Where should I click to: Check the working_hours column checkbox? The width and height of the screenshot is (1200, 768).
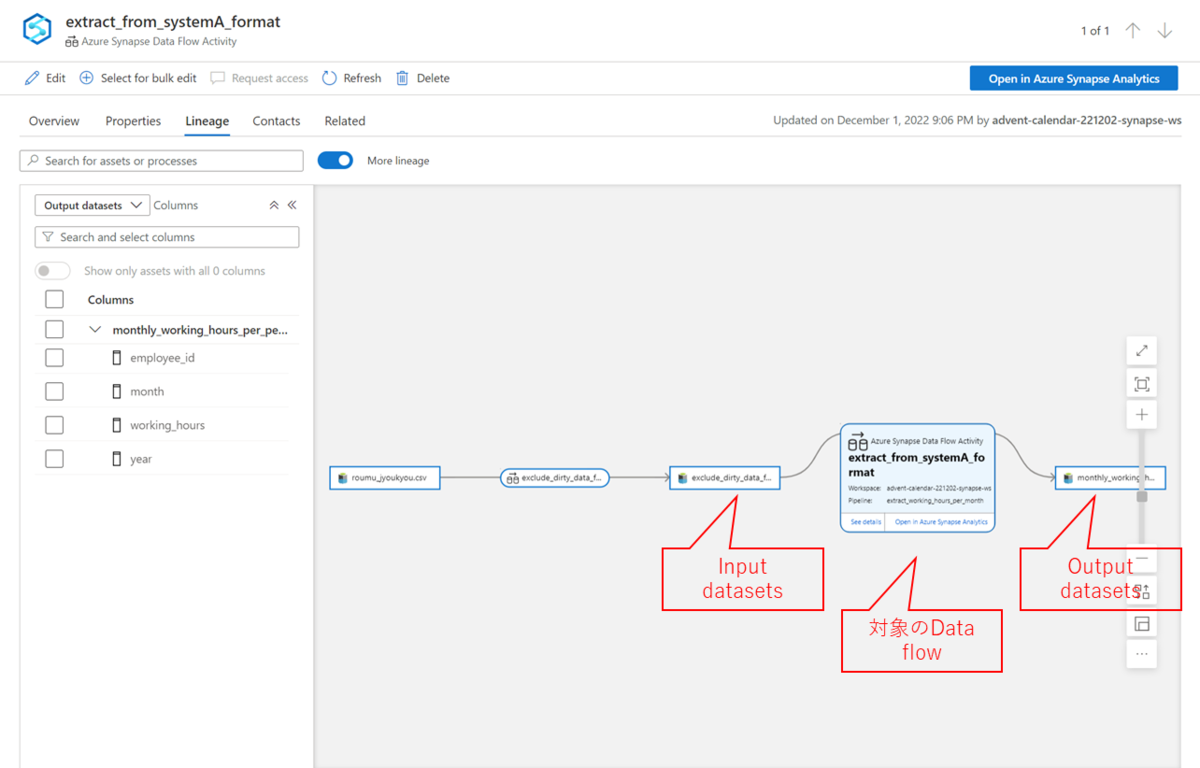[54, 425]
